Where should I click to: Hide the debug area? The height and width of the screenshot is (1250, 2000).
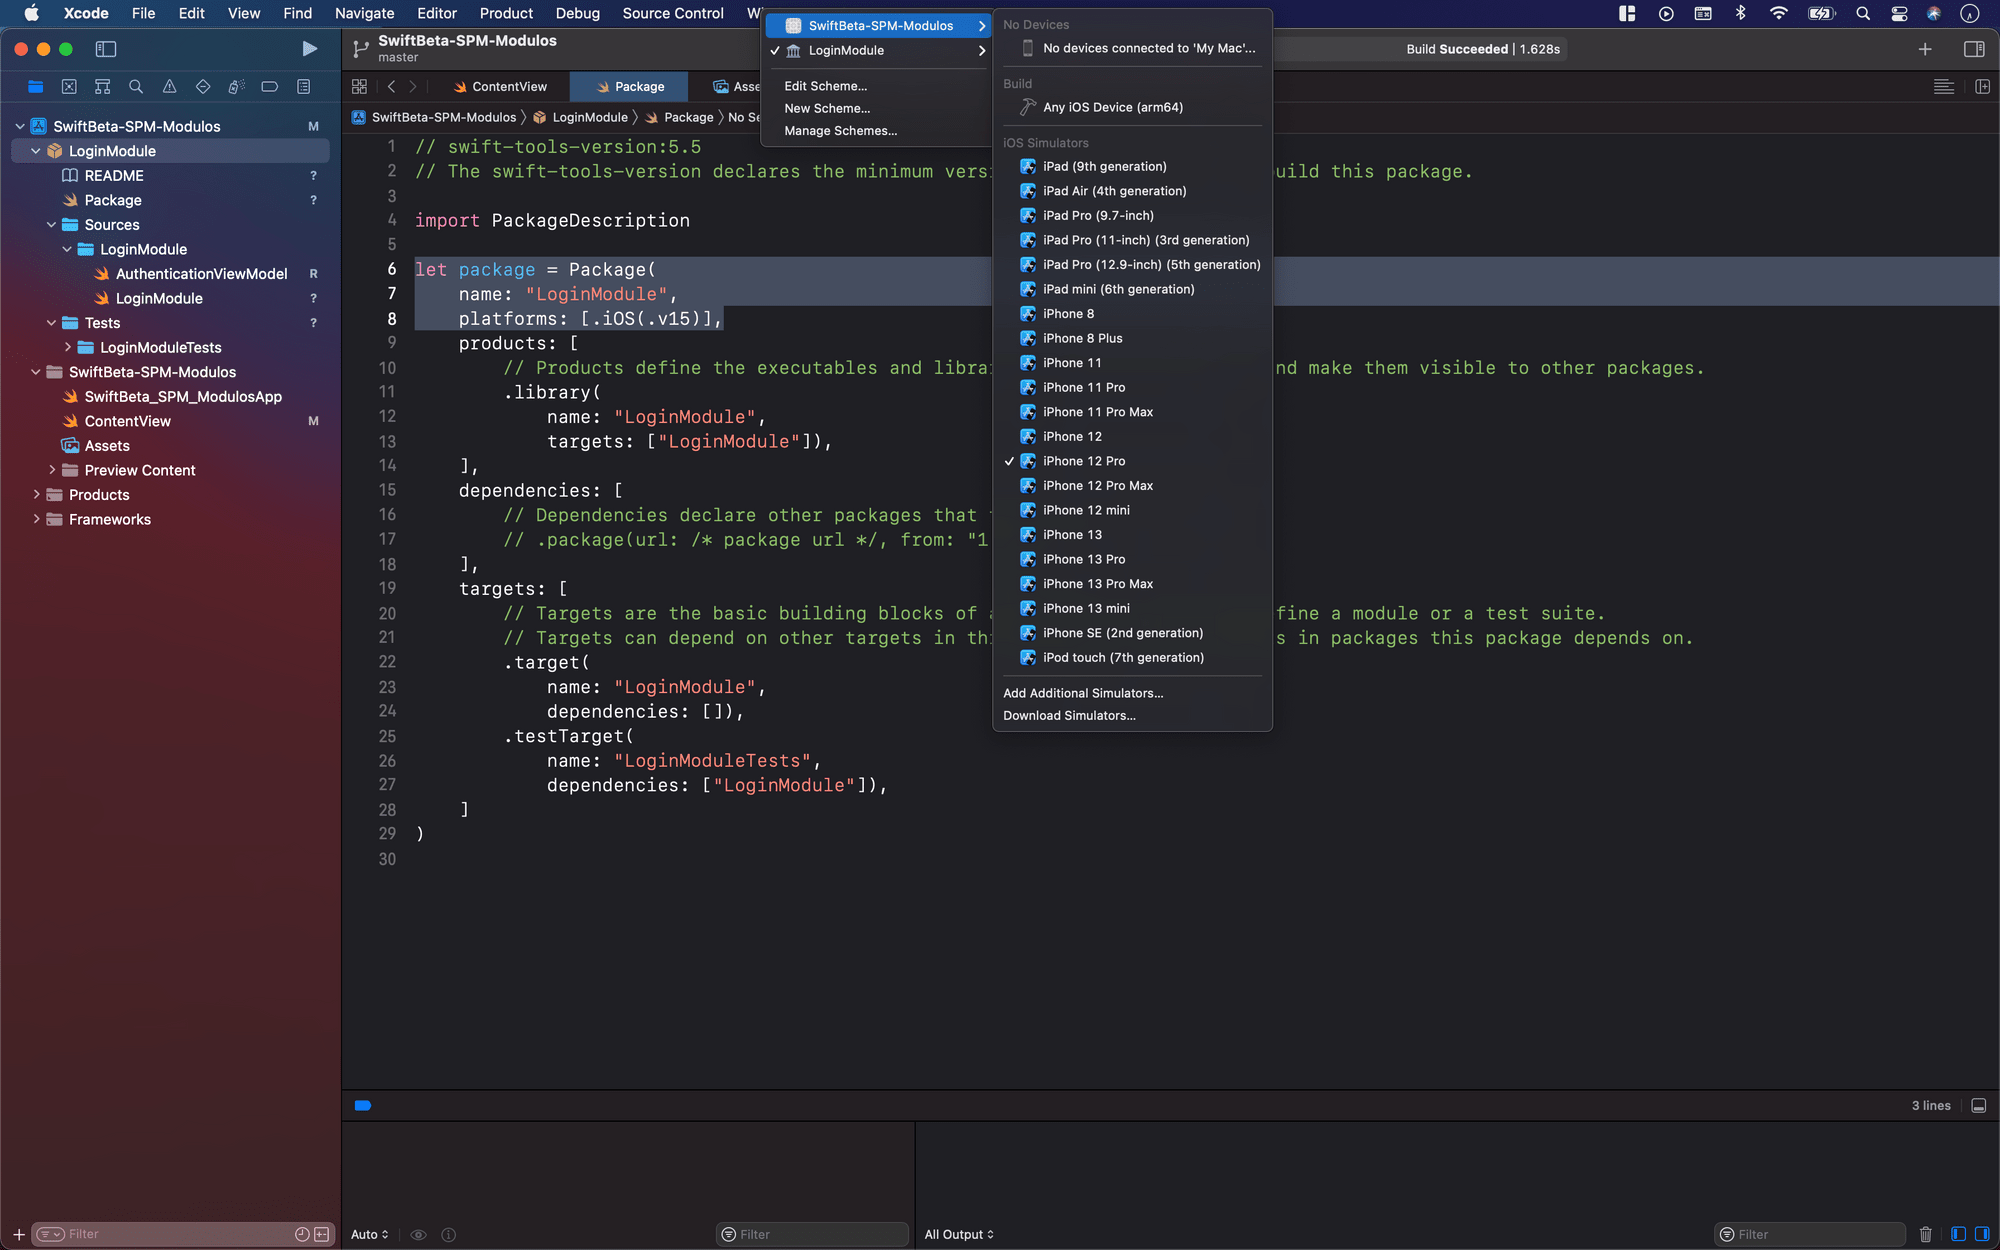1978,1105
